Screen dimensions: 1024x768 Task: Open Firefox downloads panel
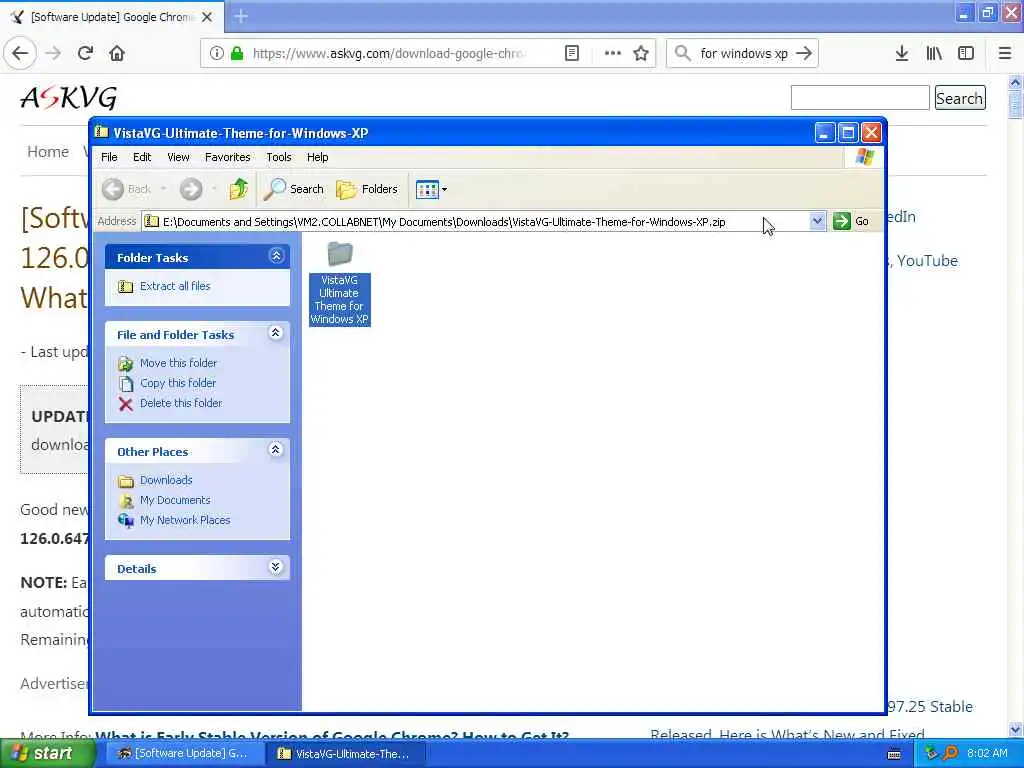902,53
